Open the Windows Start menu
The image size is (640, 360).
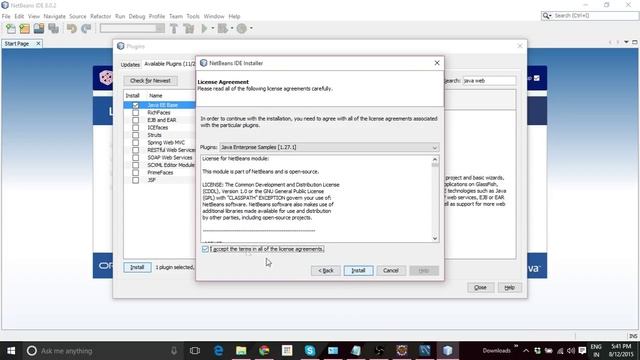pyautogui.click(x=11, y=351)
